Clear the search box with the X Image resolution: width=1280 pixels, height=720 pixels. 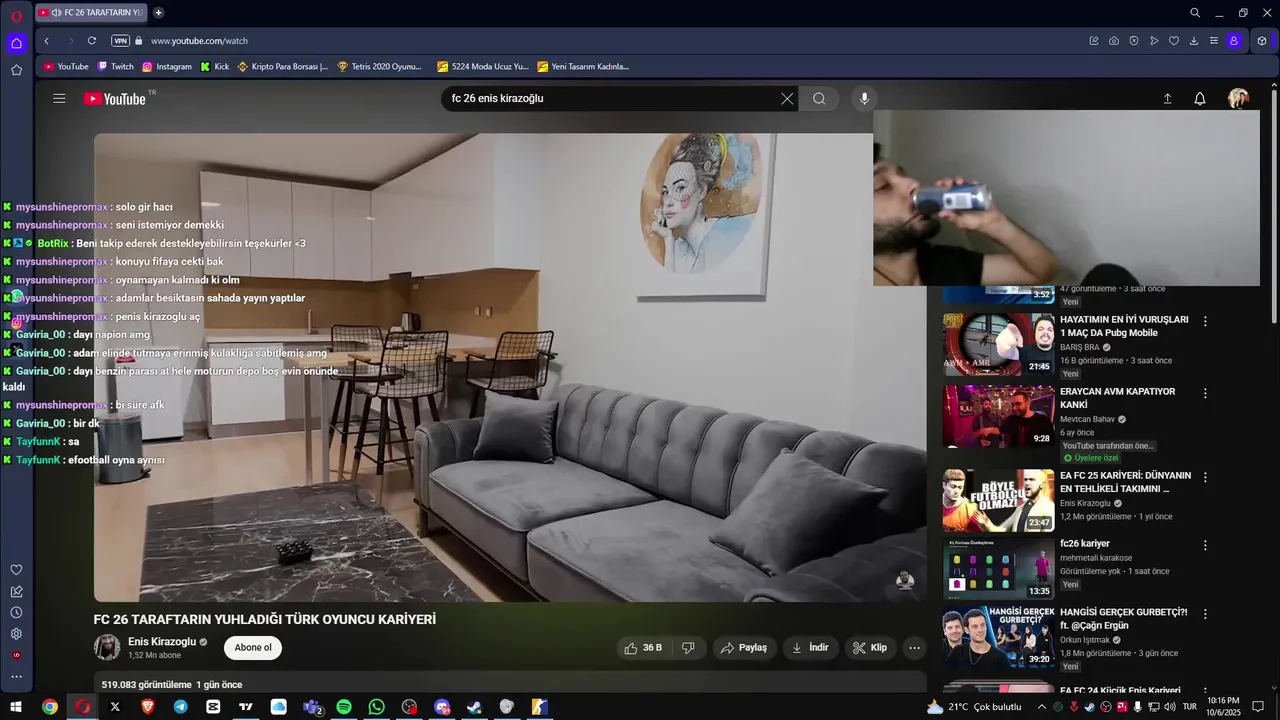787,98
